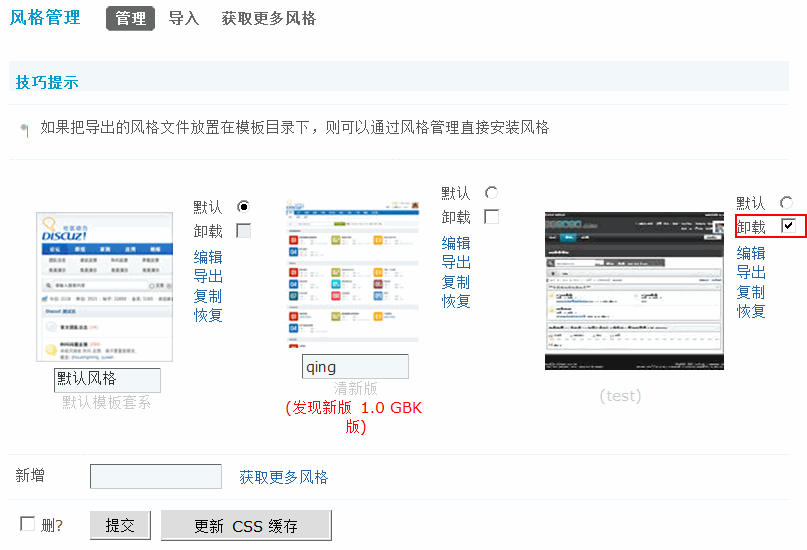Open 获取更多风格 tab in header
The height and width of the screenshot is (550, 807).
(x=268, y=18)
